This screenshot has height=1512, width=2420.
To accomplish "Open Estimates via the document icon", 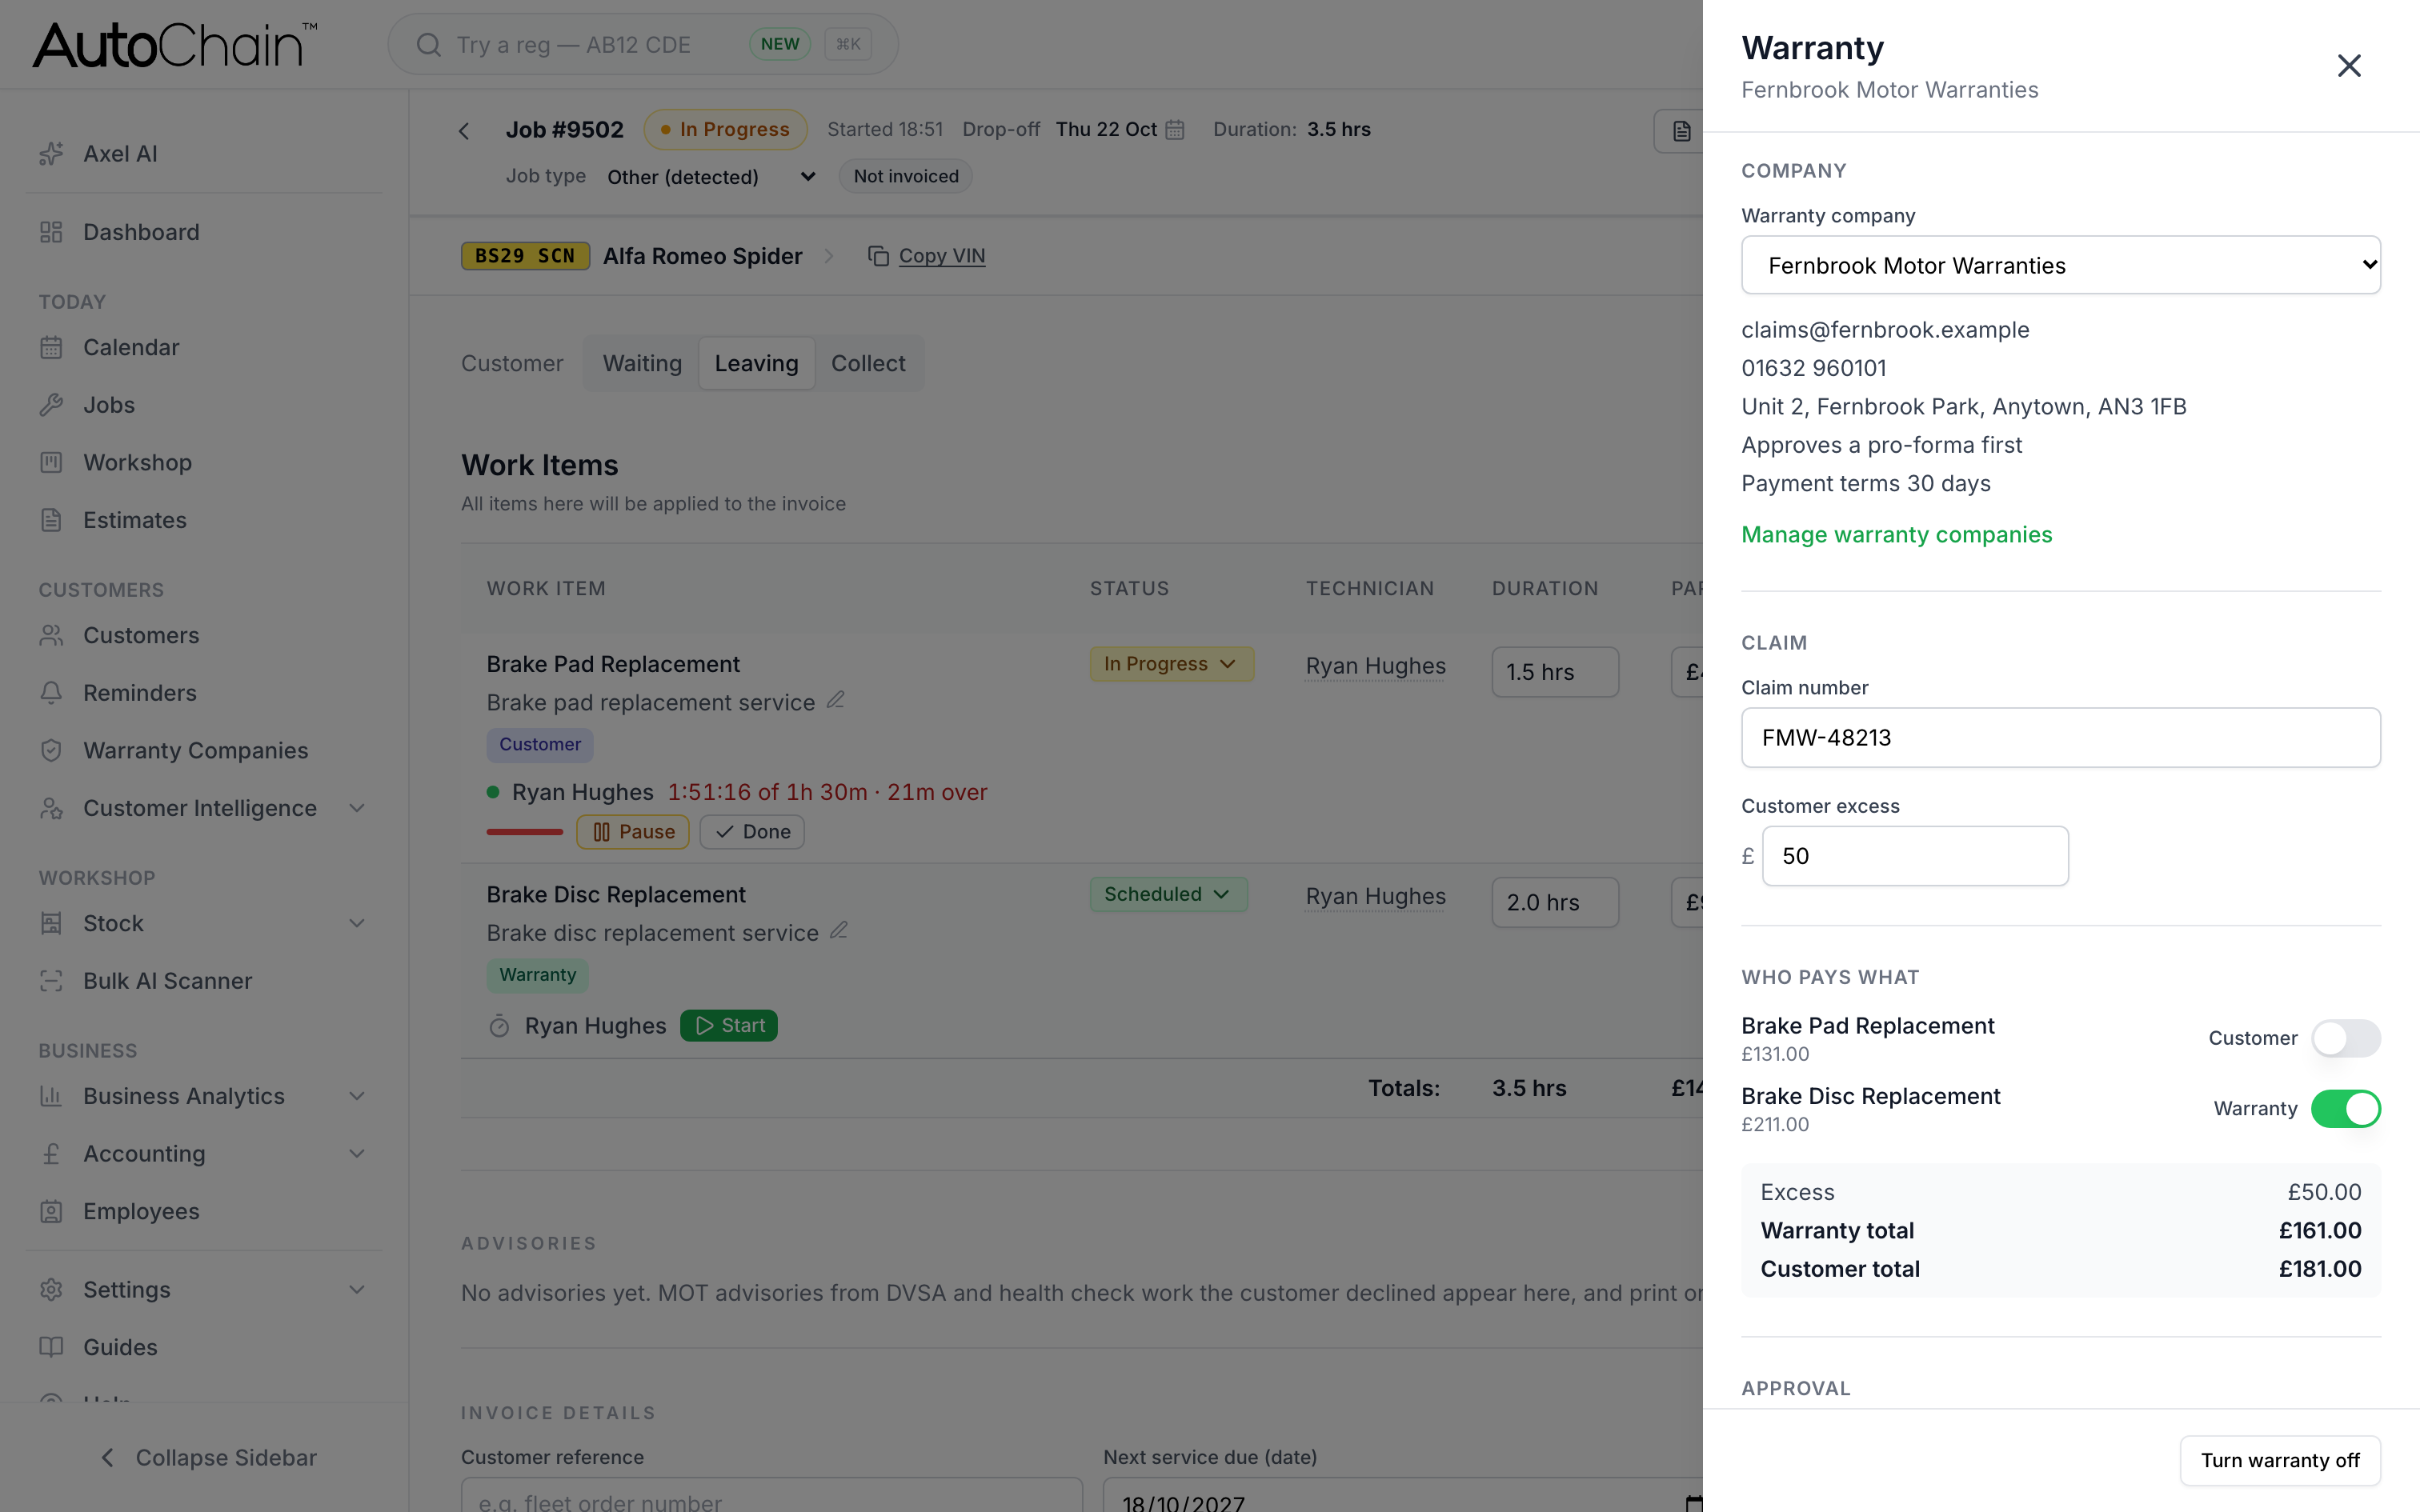I will (51, 520).
